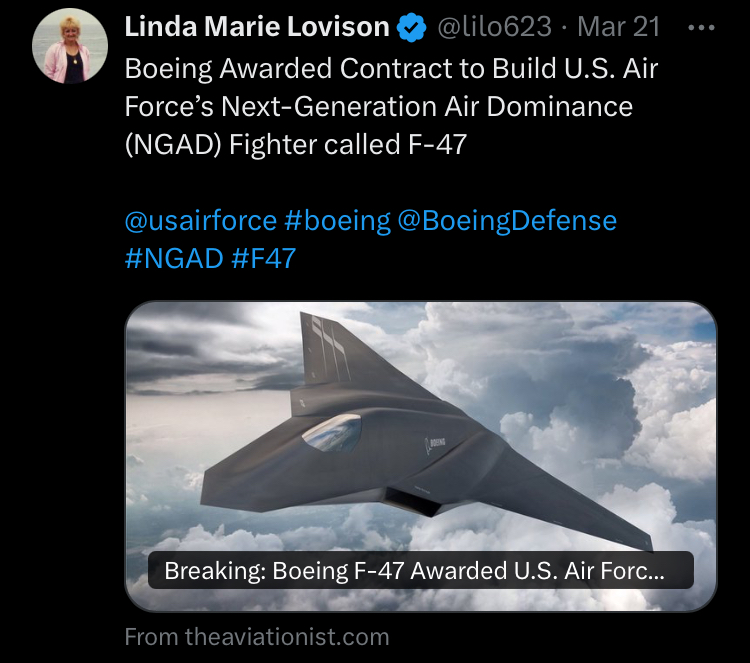Click the 'Boeing Awarded Contract' tweet text line
Image resolution: width=750 pixels, height=663 pixels.
(391, 69)
